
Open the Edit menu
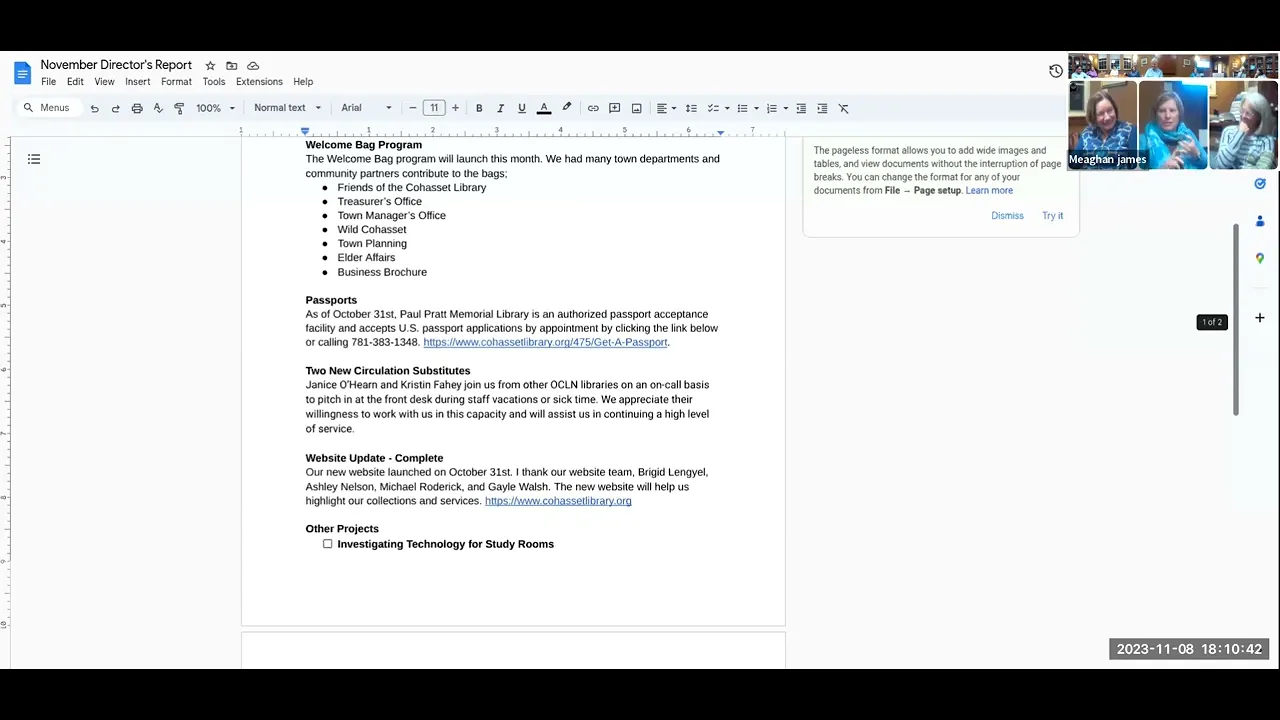tap(75, 82)
